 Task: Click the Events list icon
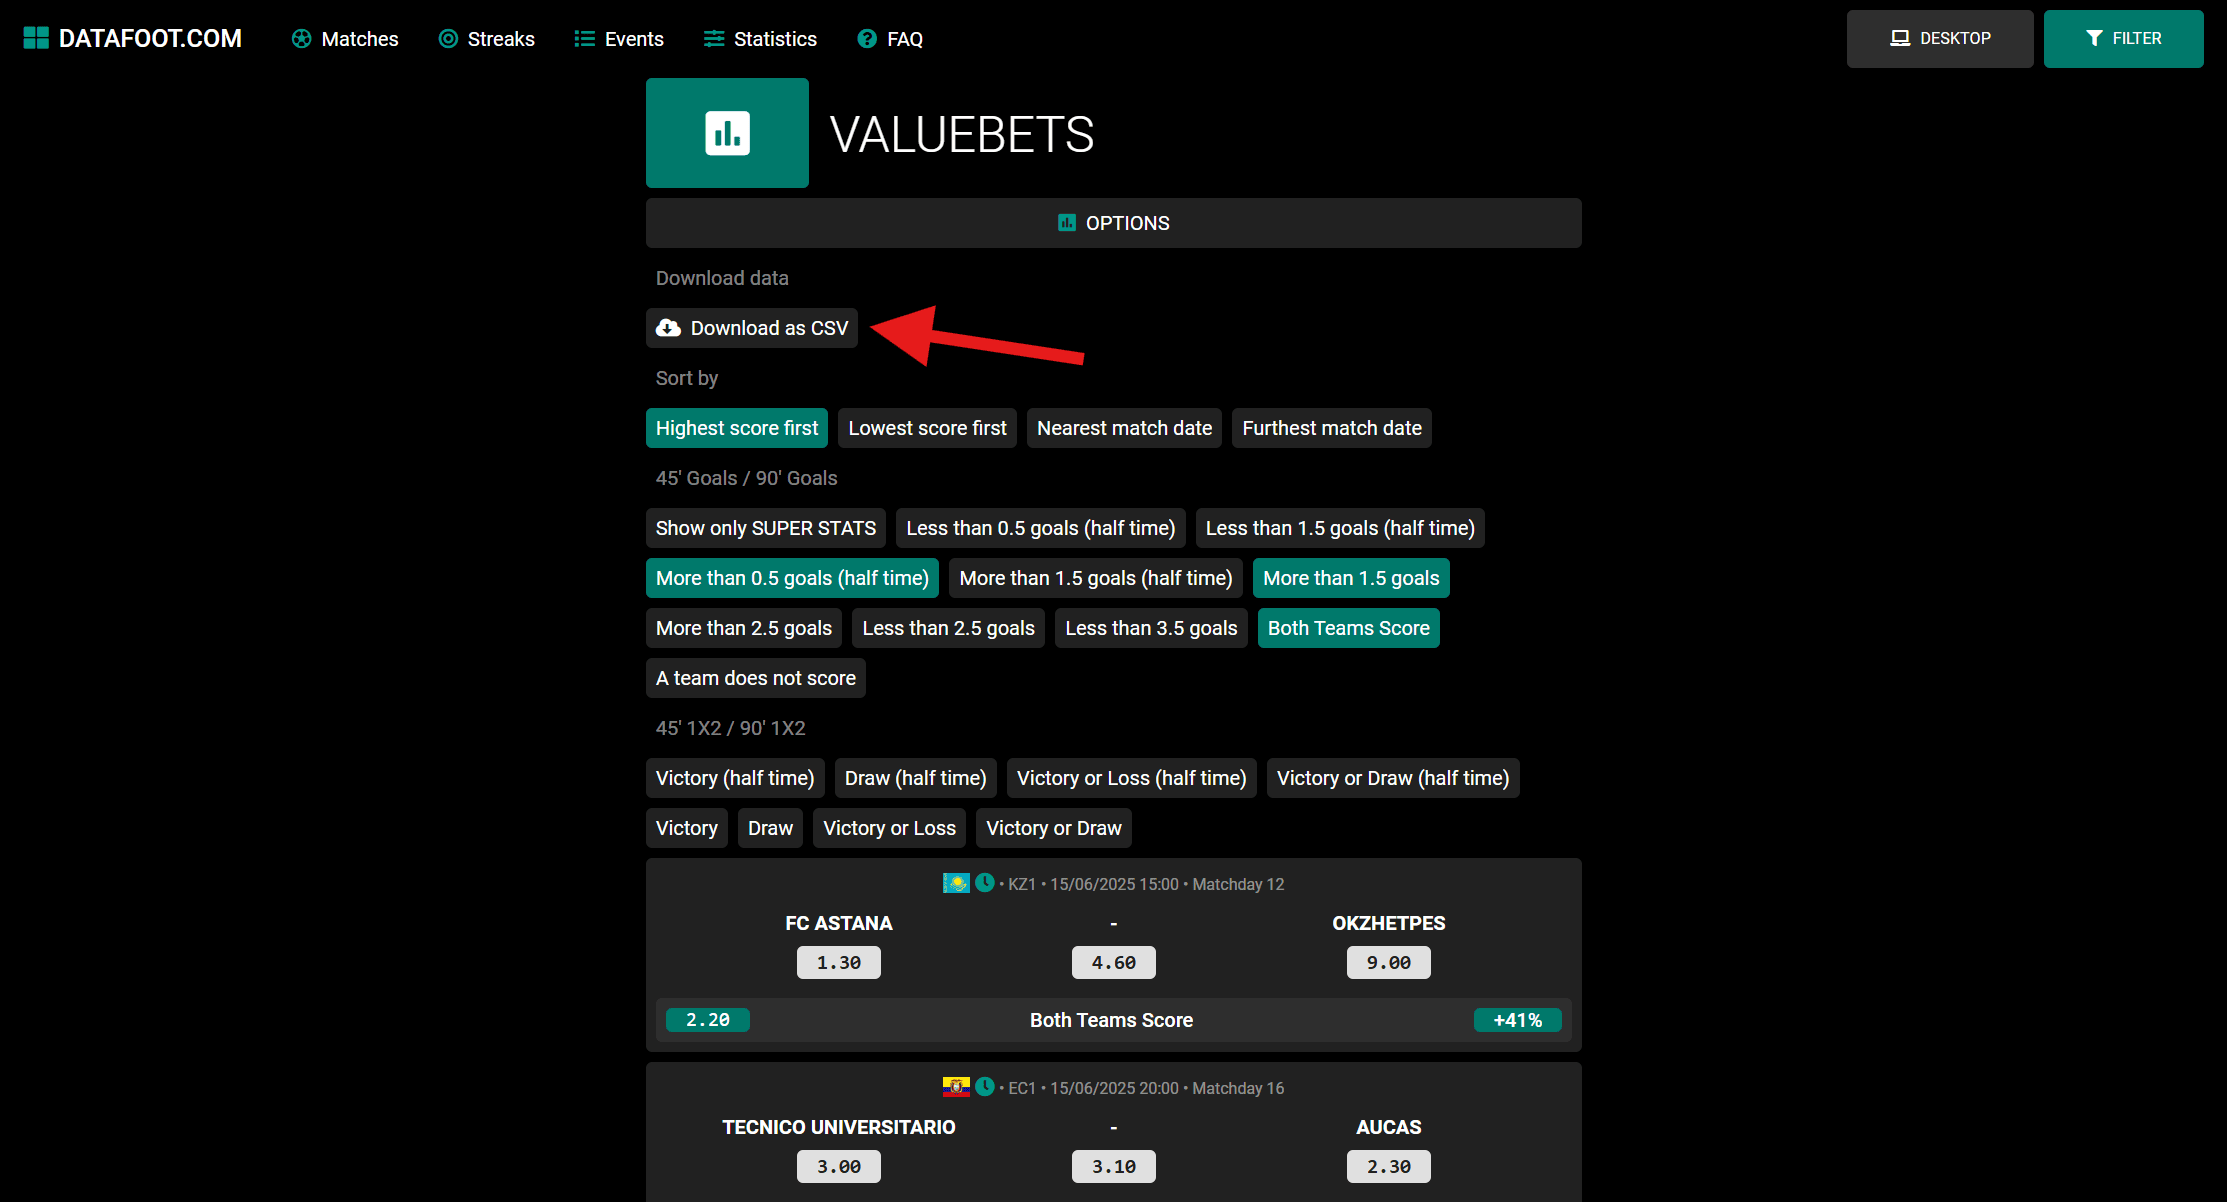[x=584, y=39]
